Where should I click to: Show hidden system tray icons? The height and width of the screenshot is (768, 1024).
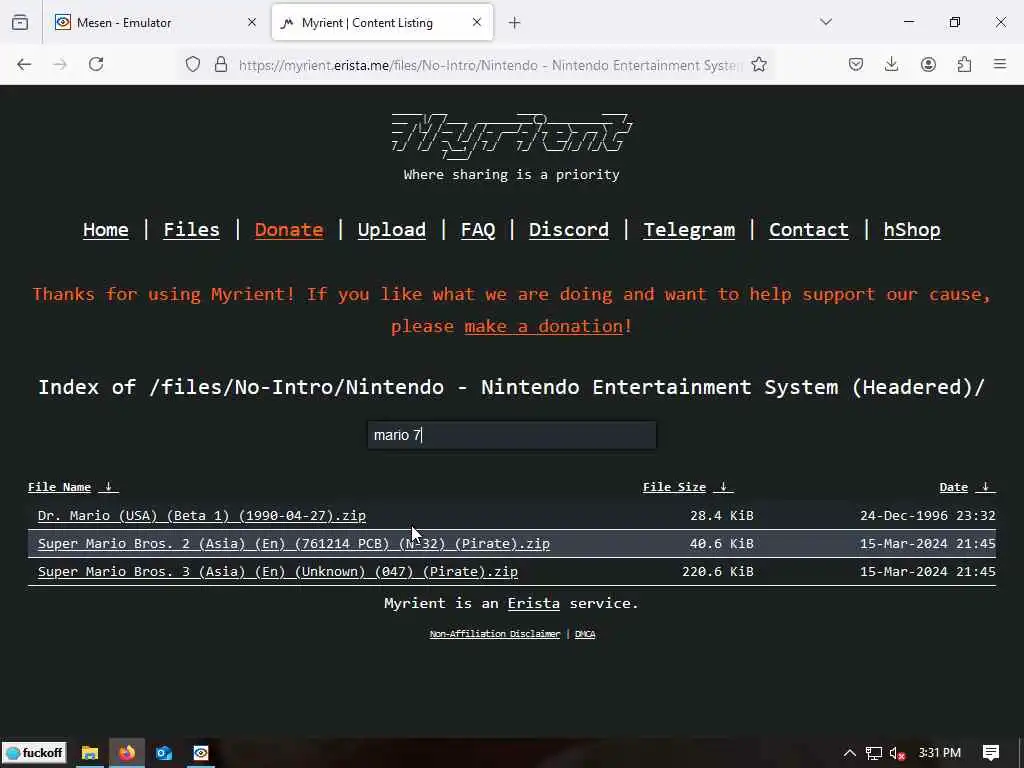(x=850, y=753)
